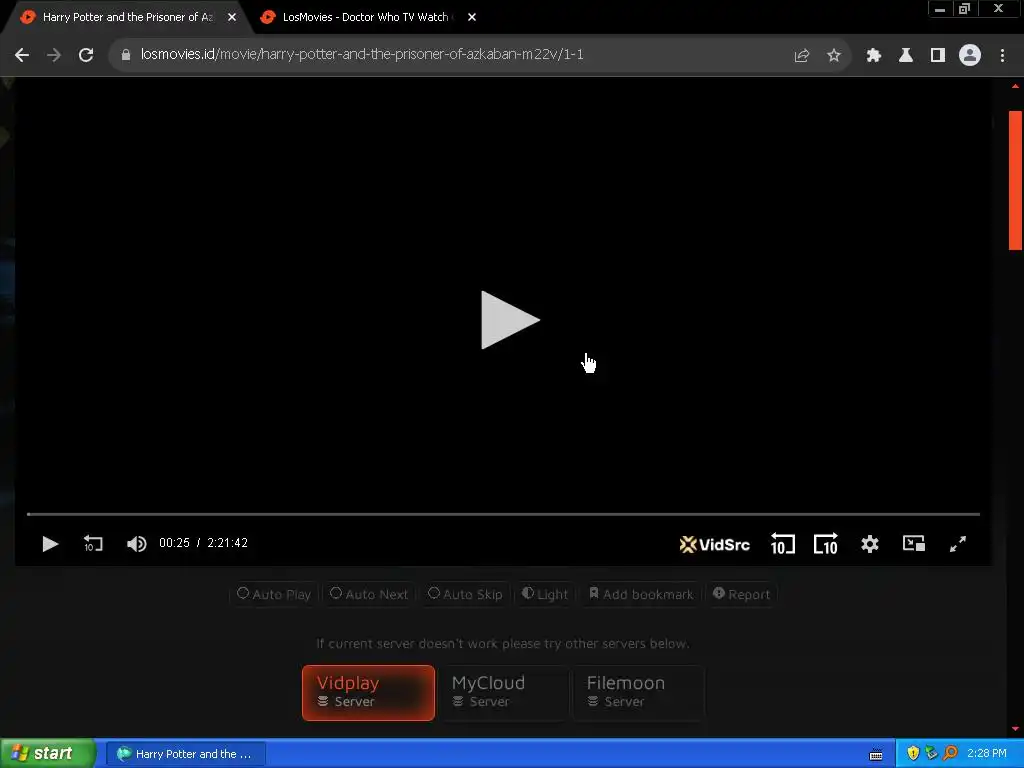Reload the current page
This screenshot has height=768, width=1024.
(86, 55)
